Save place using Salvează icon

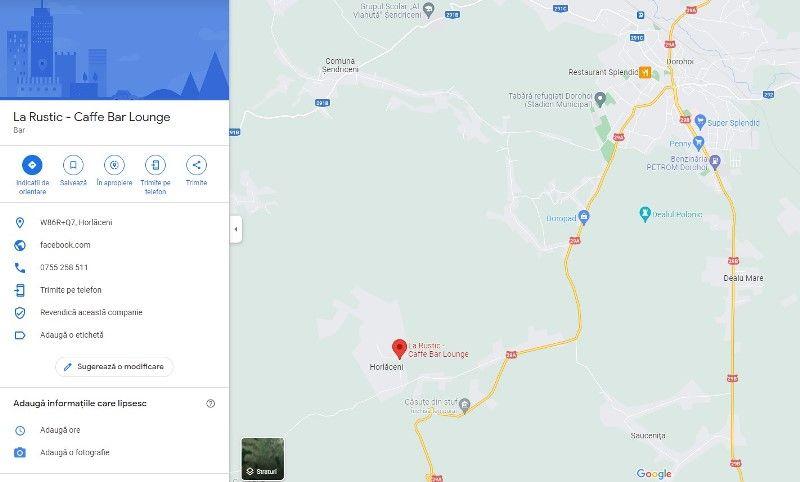(73, 165)
